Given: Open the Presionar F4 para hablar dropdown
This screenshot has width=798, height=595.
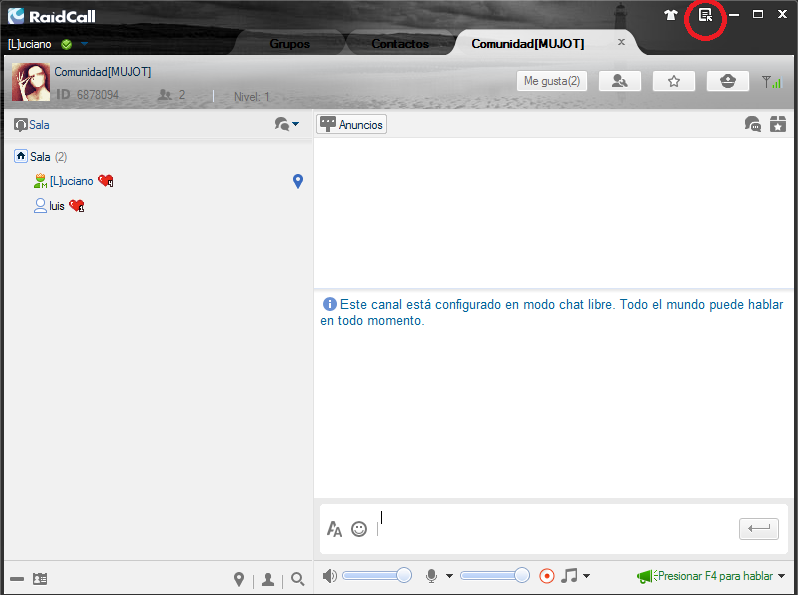Looking at the screenshot, I should pyautogui.click(x=781, y=576).
